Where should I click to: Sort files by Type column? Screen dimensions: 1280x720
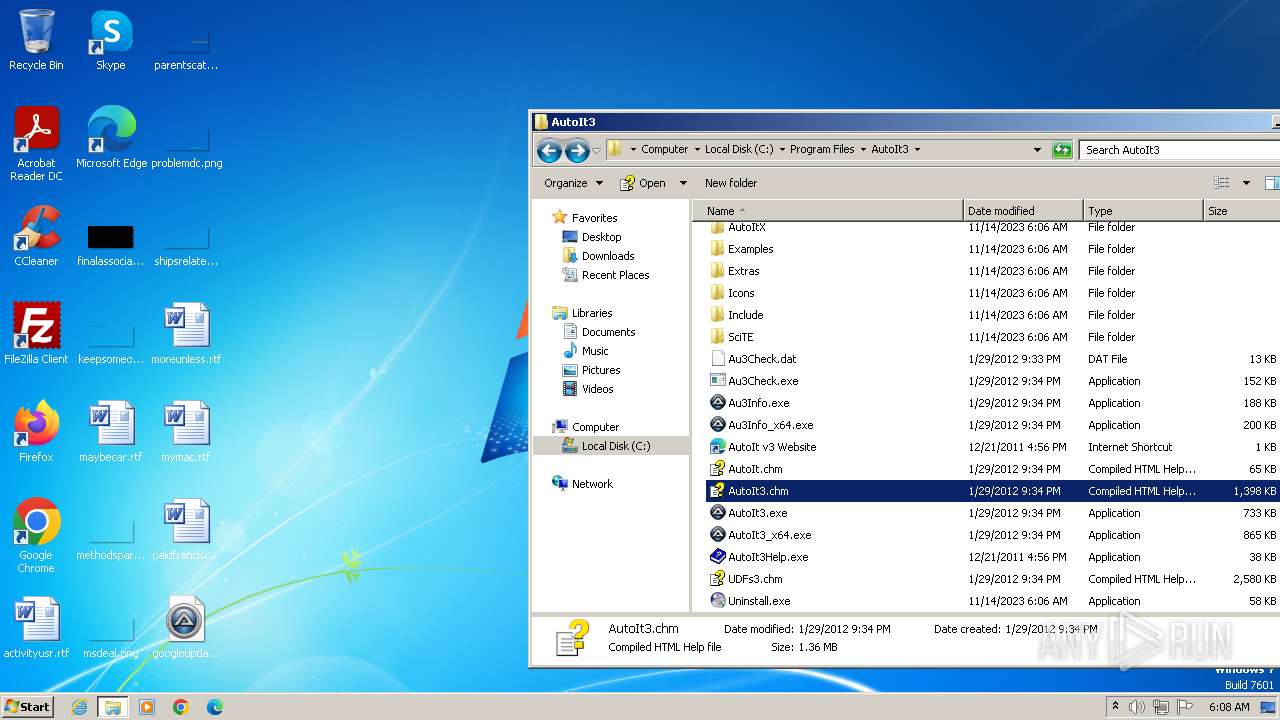click(x=1143, y=211)
